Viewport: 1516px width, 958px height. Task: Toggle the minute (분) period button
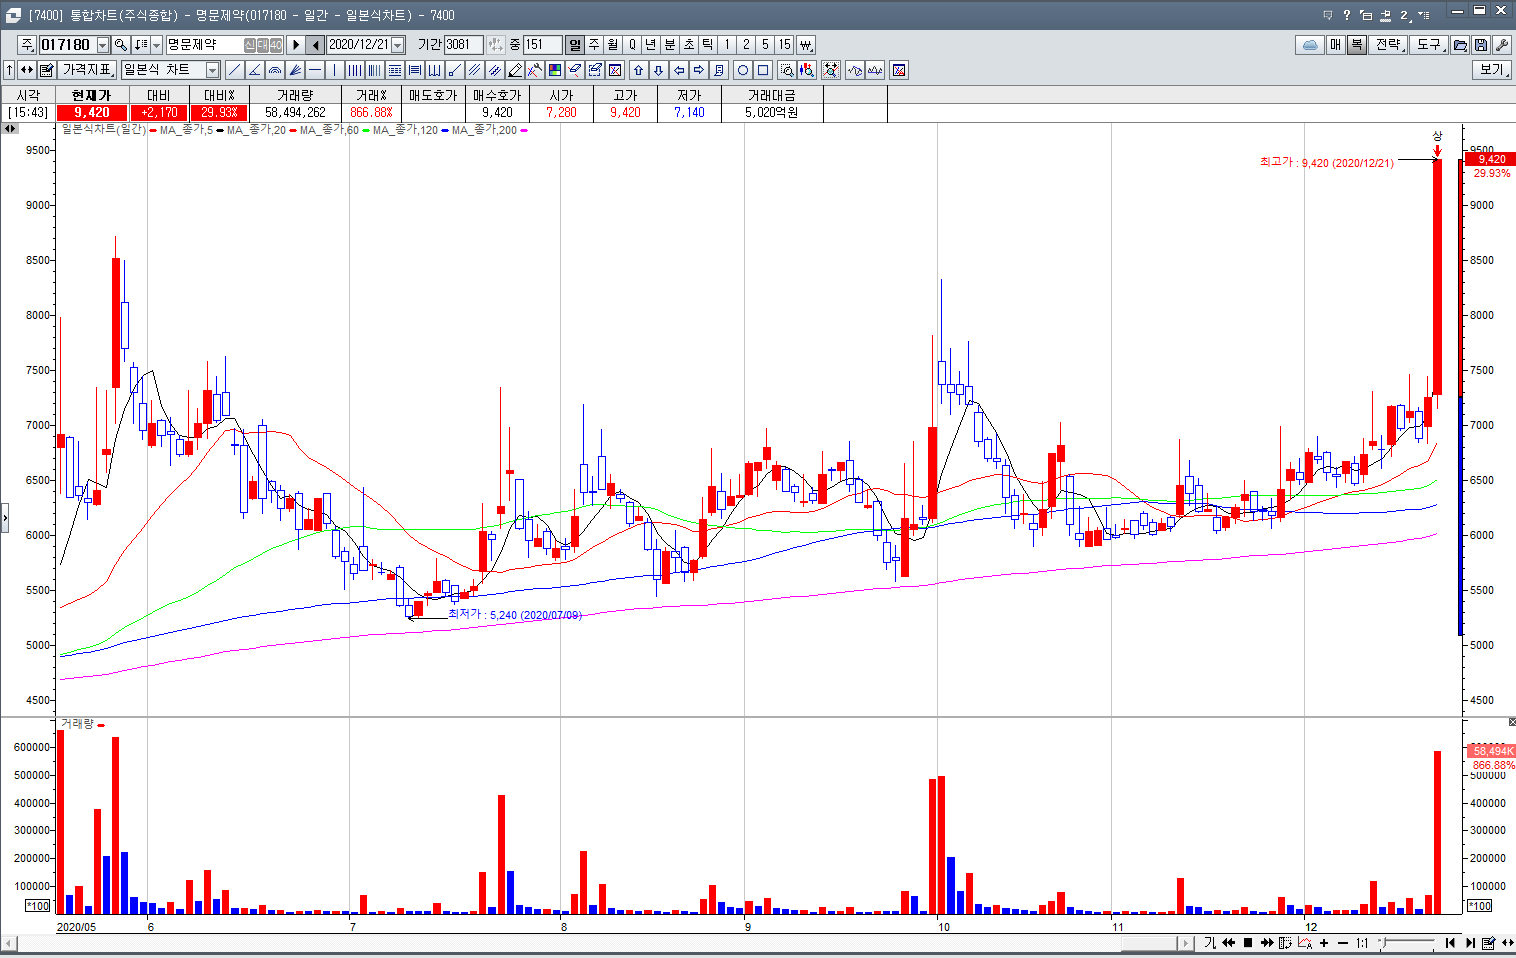pyautogui.click(x=670, y=45)
